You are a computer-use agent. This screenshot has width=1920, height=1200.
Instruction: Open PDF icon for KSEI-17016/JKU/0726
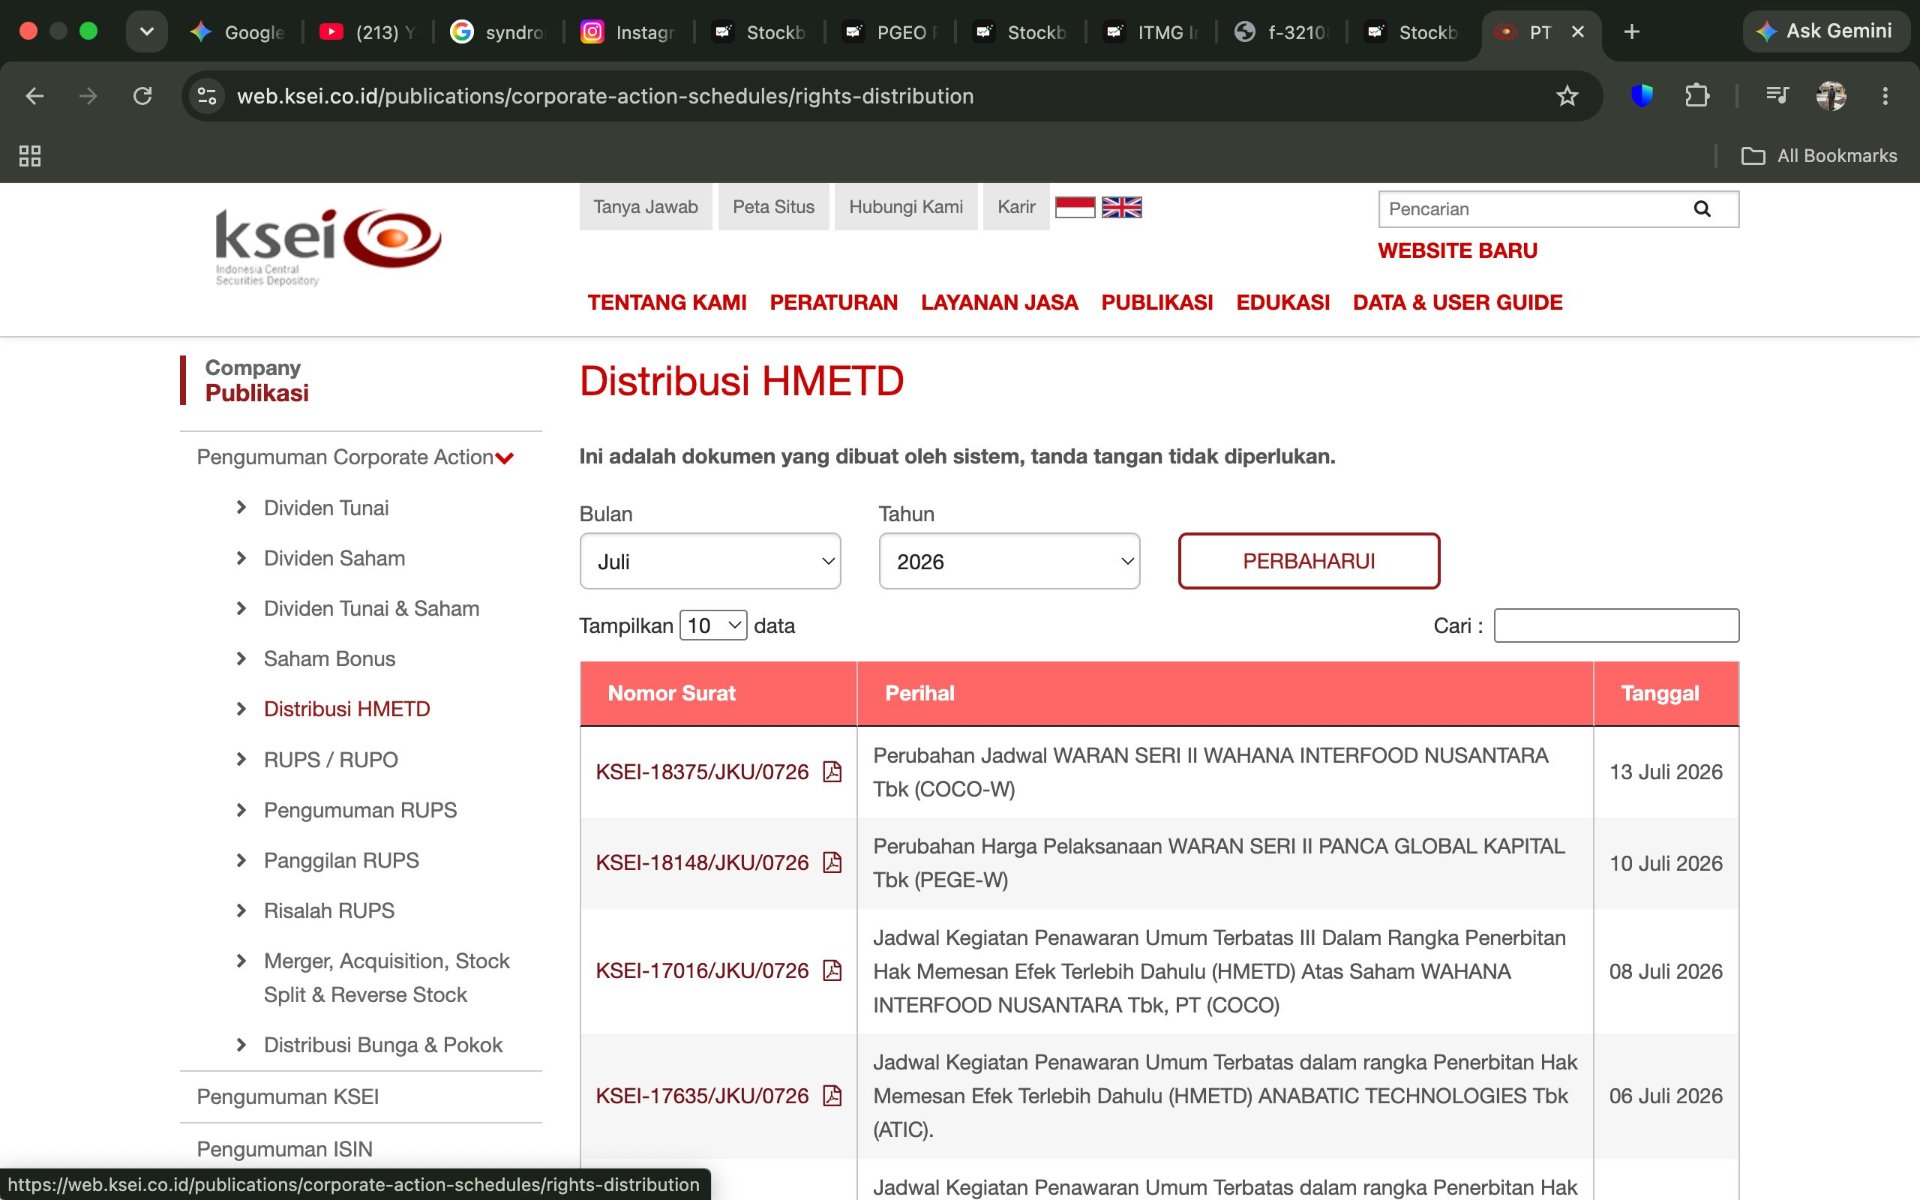pyautogui.click(x=832, y=971)
